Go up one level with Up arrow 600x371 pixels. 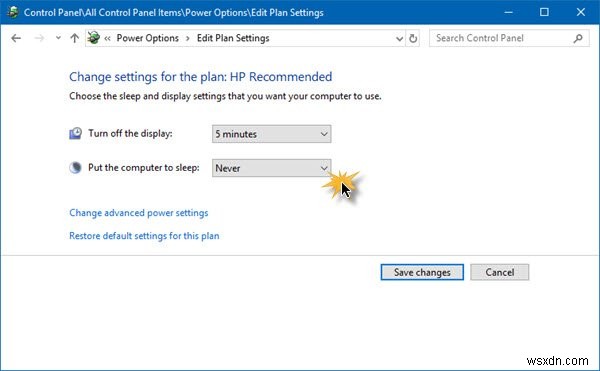tap(75, 38)
